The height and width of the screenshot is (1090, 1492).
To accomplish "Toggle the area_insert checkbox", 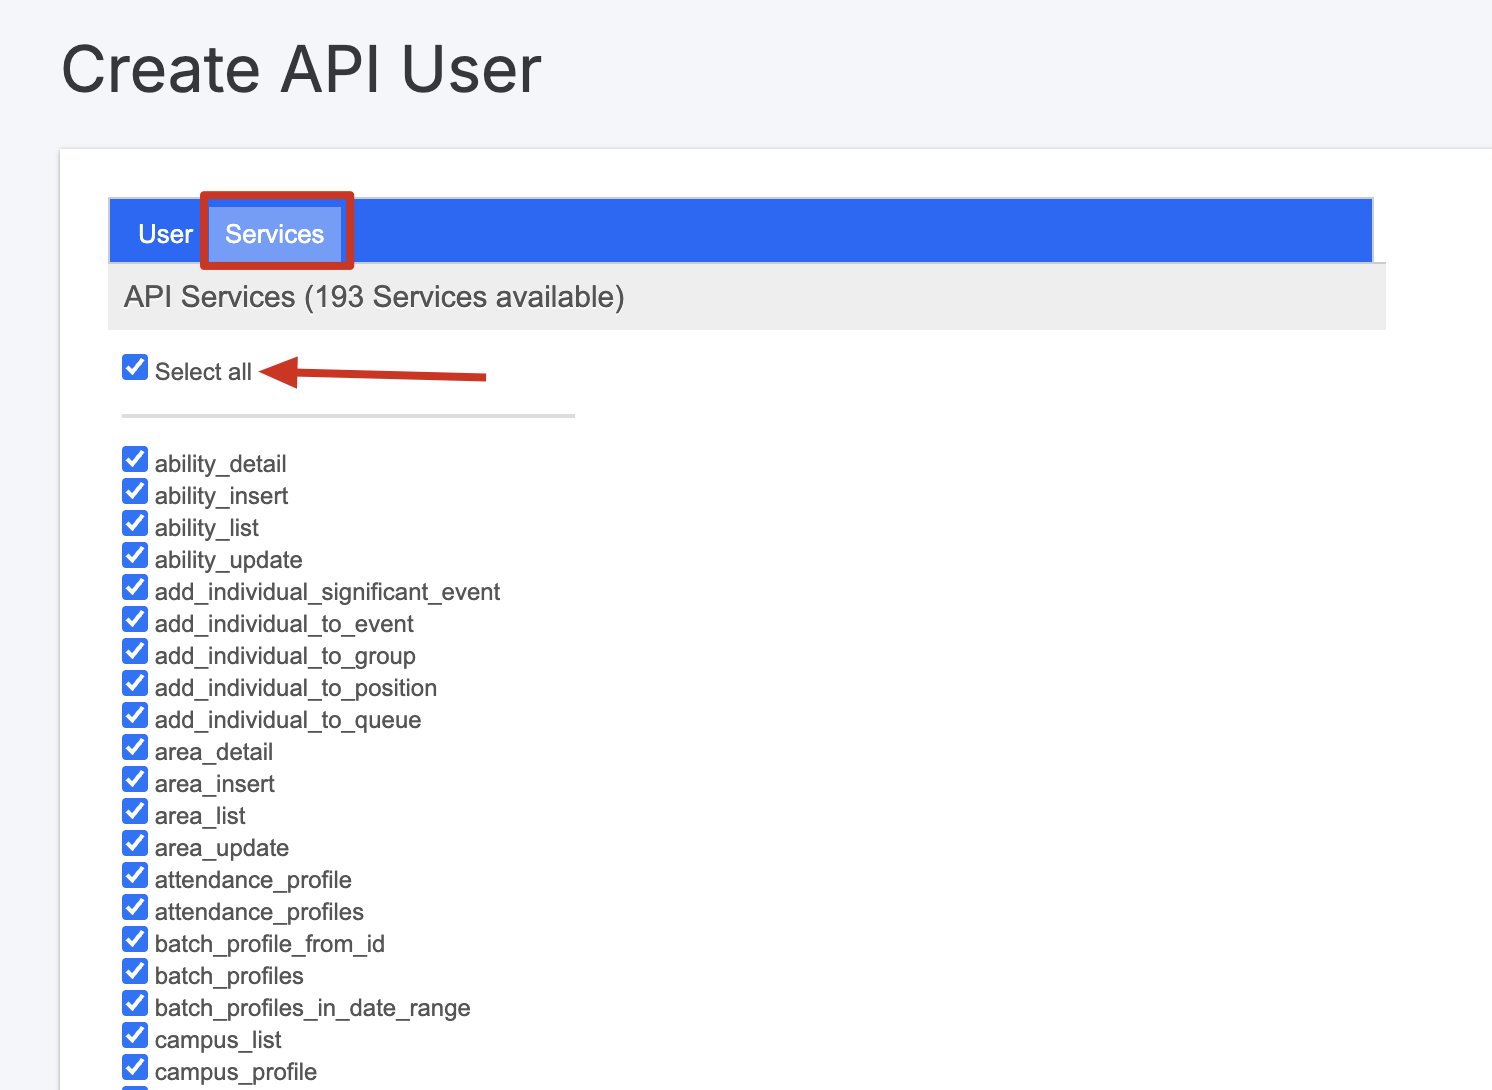I will coord(135,780).
